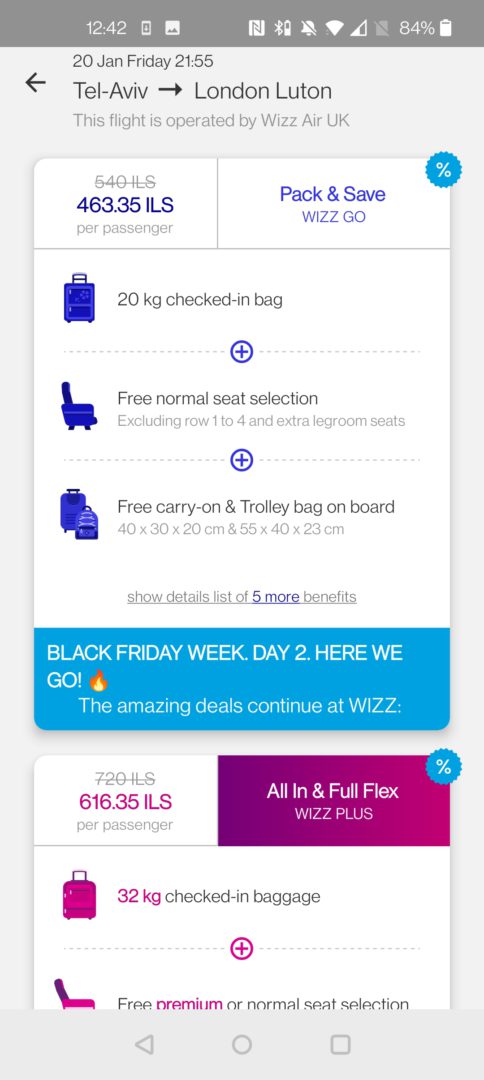Tap the discount percent badge on All In & Full Flex
The image size is (484, 1080).
(x=443, y=767)
